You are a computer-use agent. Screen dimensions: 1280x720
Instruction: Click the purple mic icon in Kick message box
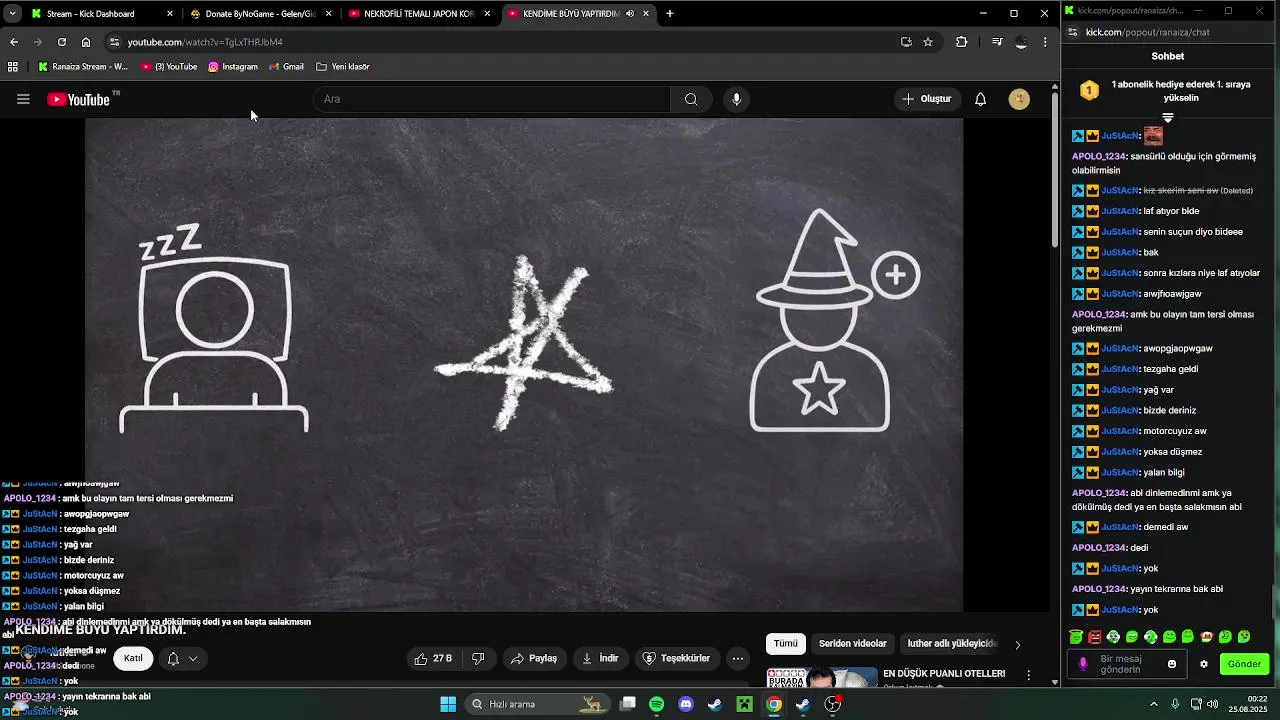(1083, 664)
